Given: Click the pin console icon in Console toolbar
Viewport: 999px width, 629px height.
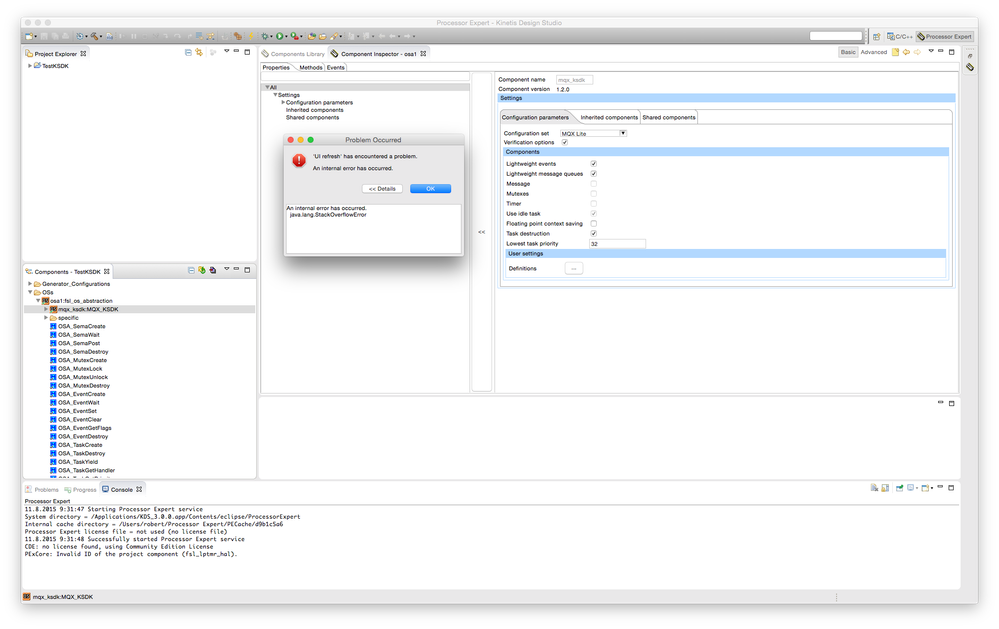Looking at the screenshot, I should (899, 488).
